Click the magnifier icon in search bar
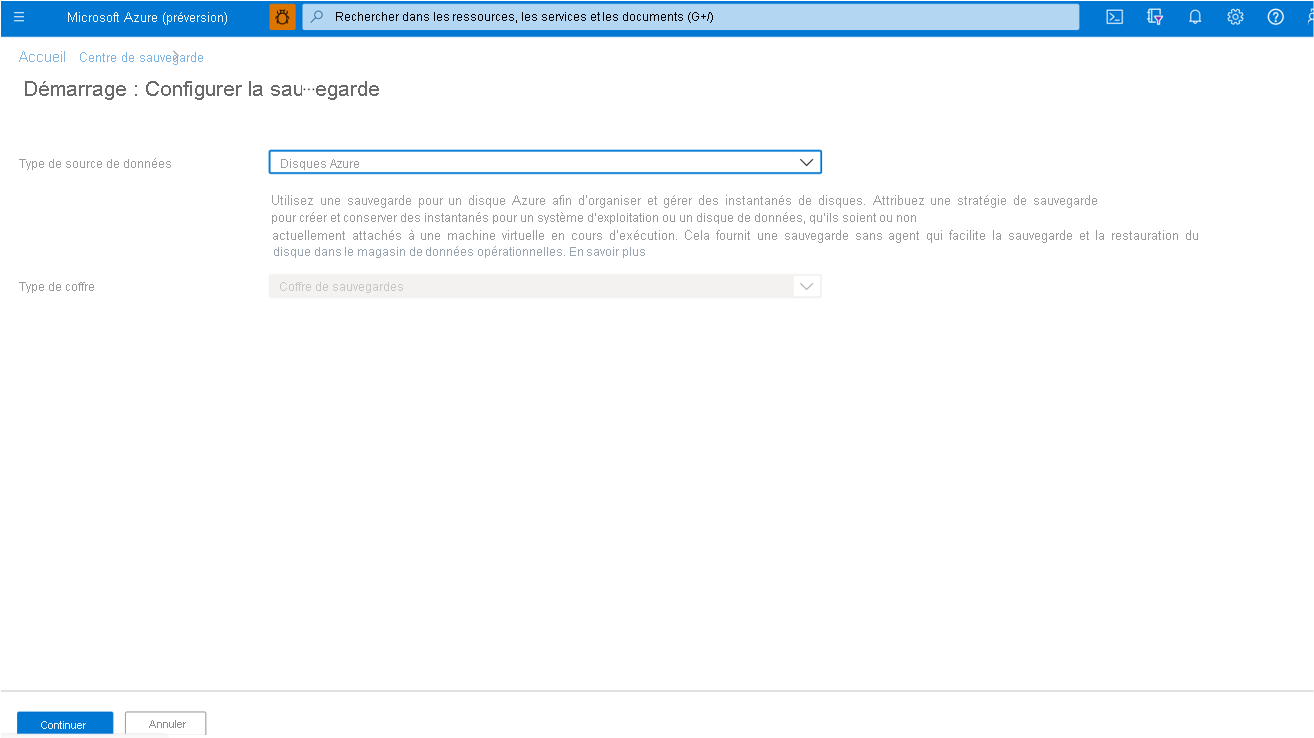The height and width of the screenshot is (738, 1314). 318,17
